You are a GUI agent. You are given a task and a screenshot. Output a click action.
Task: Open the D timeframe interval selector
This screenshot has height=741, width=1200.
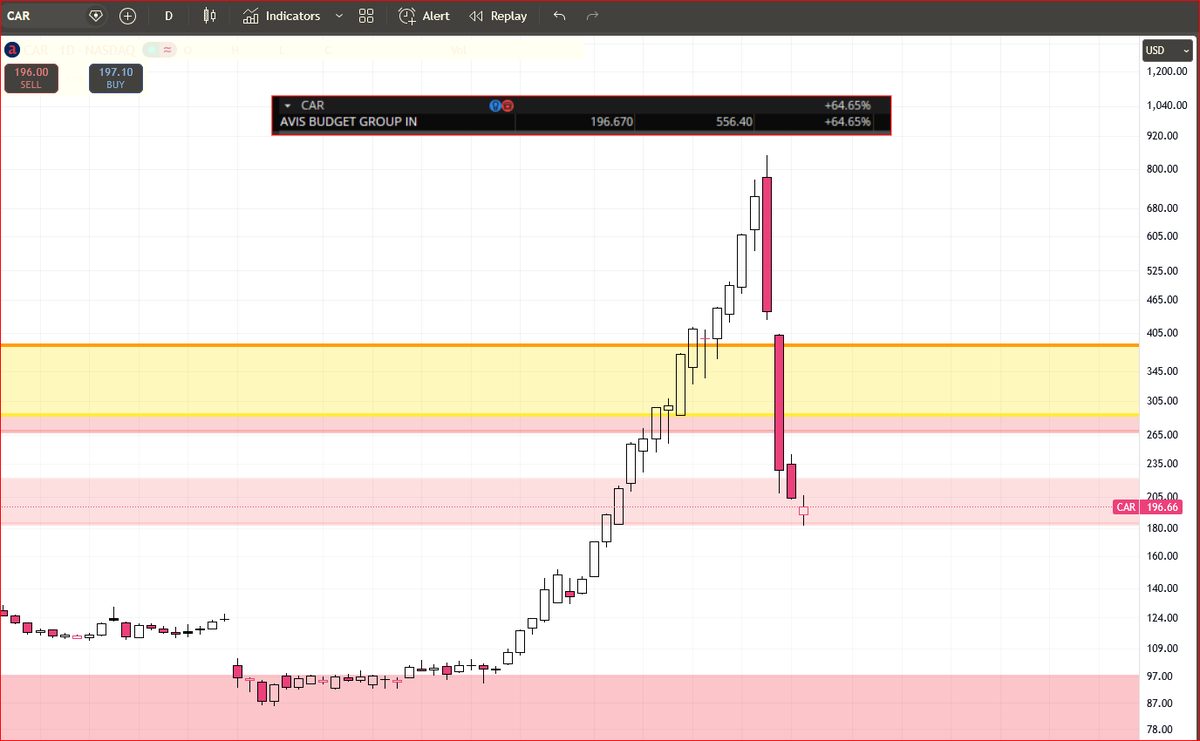168,16
